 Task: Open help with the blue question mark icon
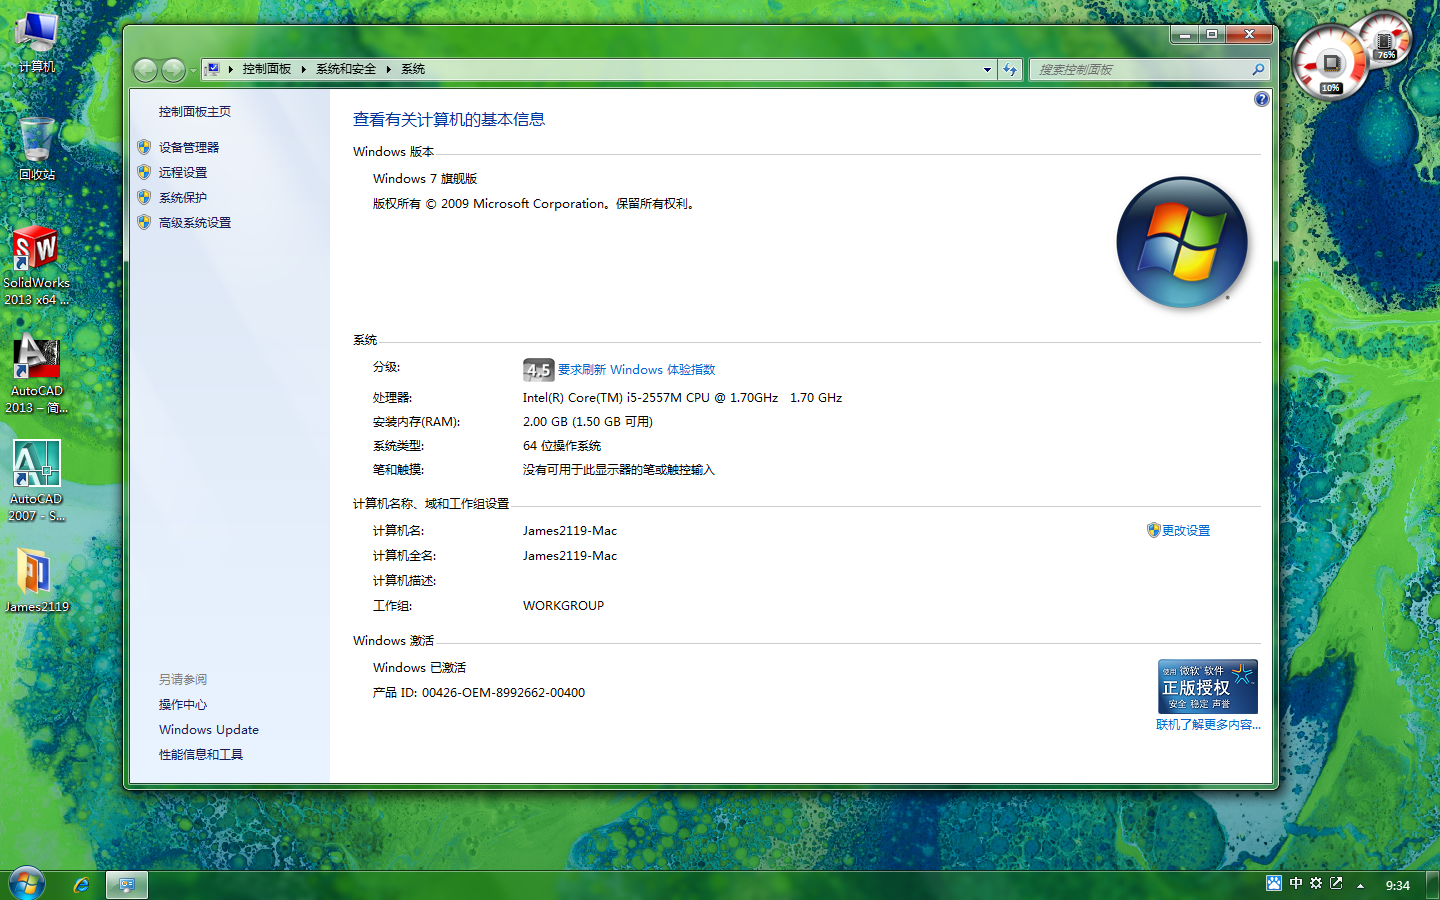click(x=1261, y=99)
